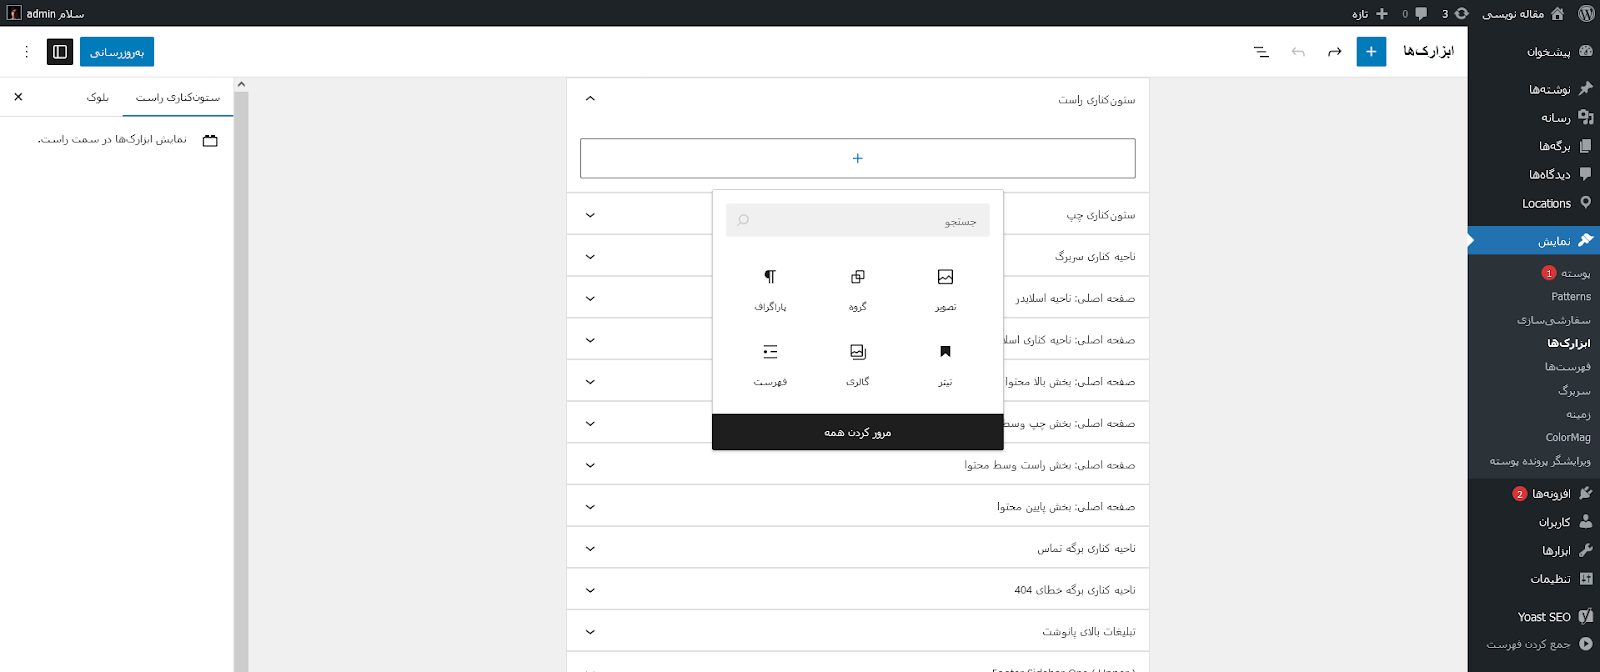Image resolution: width=1600 pixels, height=672 pixels.
Task: Expand تبلیغات بالای پانوشت area
Action: click(857, 632)
